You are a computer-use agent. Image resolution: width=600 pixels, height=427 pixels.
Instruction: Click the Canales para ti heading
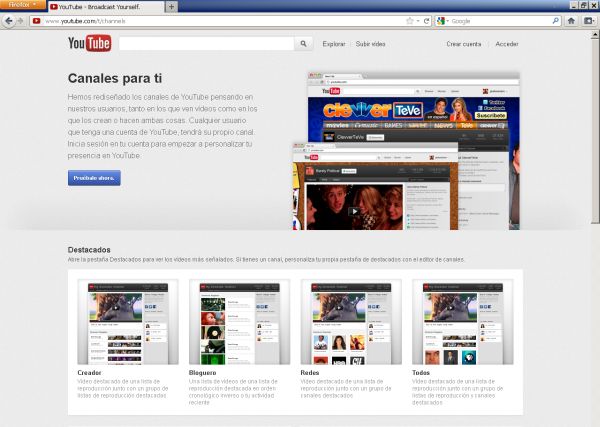[115, 78]
